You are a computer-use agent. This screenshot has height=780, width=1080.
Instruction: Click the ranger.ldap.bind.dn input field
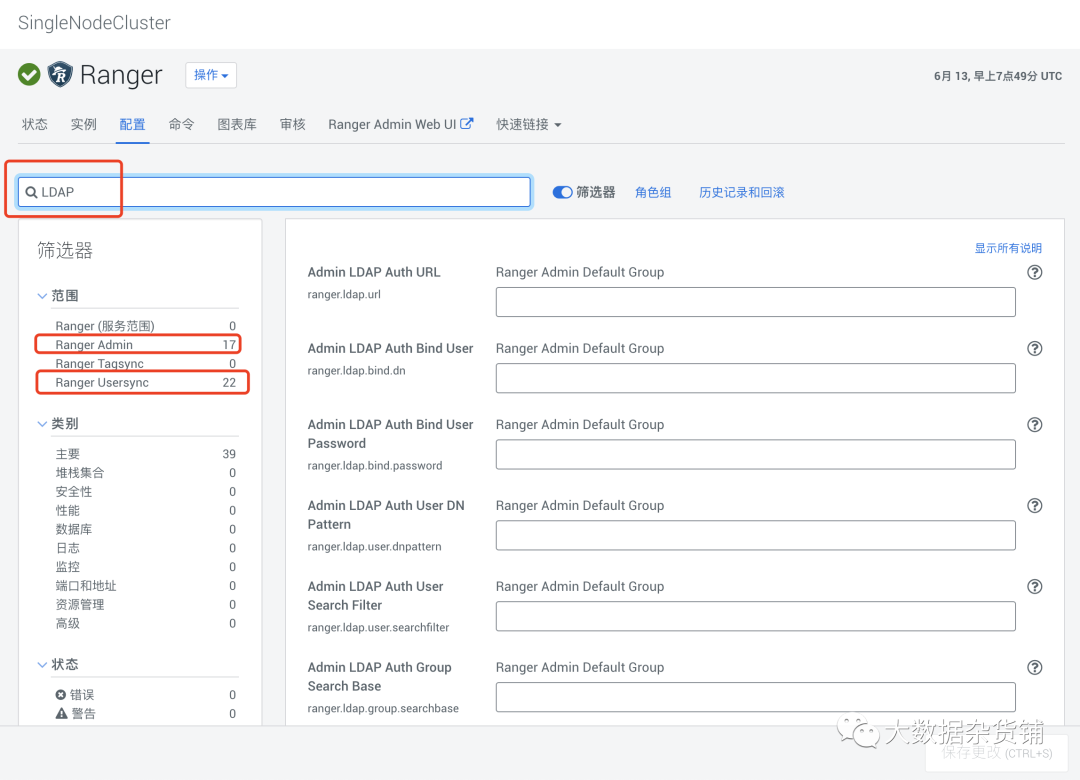tap(755, 378)
